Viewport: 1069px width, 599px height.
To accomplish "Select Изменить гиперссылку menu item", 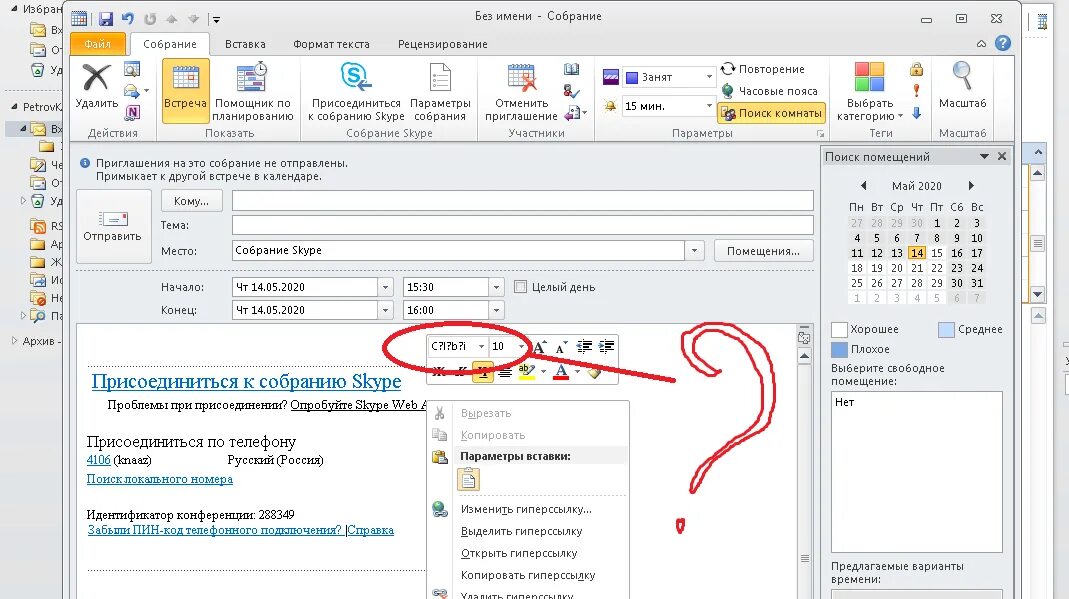I will [527, 509].
